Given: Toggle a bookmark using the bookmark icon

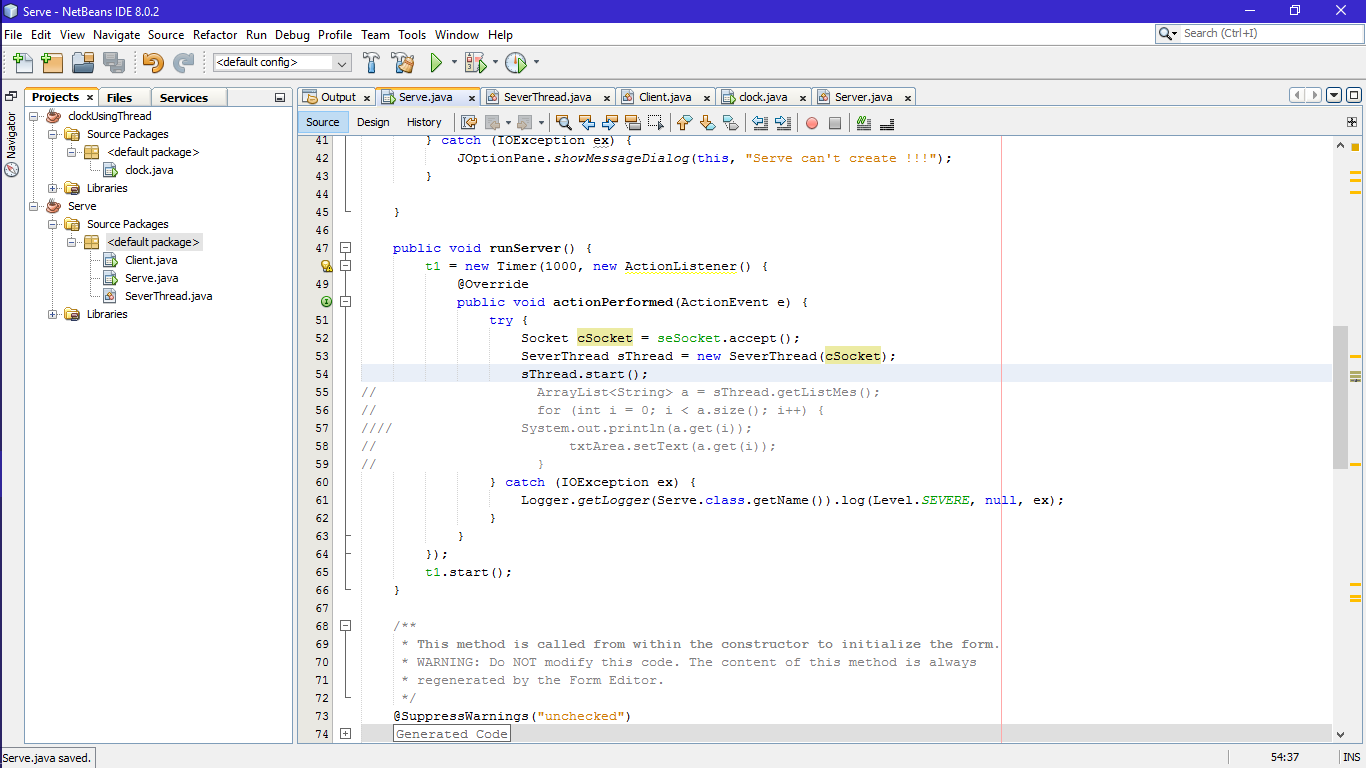Looking at the screenshot, I should pyautogui.click(x=731, y=122).
